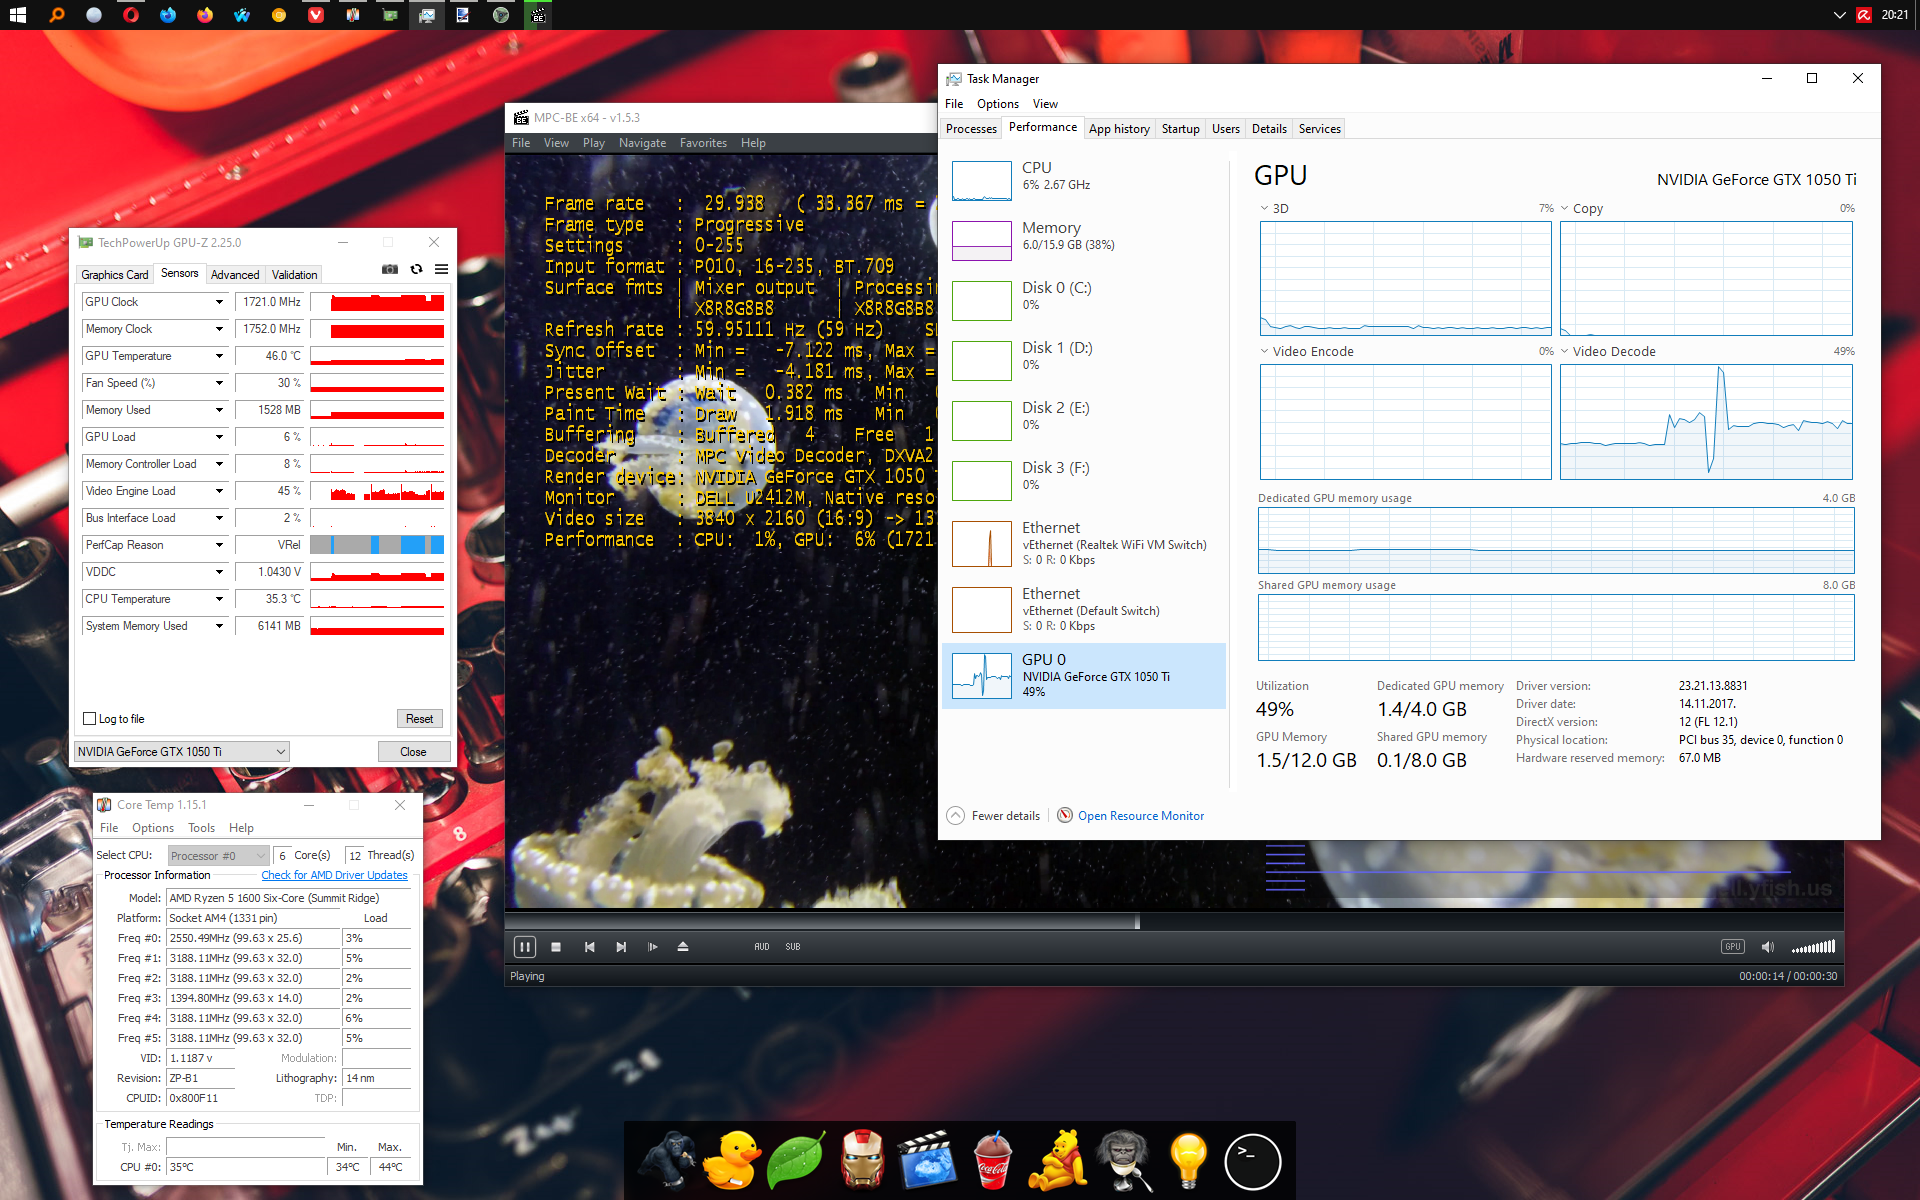The height and width of the screenshot is (1200, 1920).
Task: Open the GPU selector dropdown in GPU-Z
Action: (182, 752)
